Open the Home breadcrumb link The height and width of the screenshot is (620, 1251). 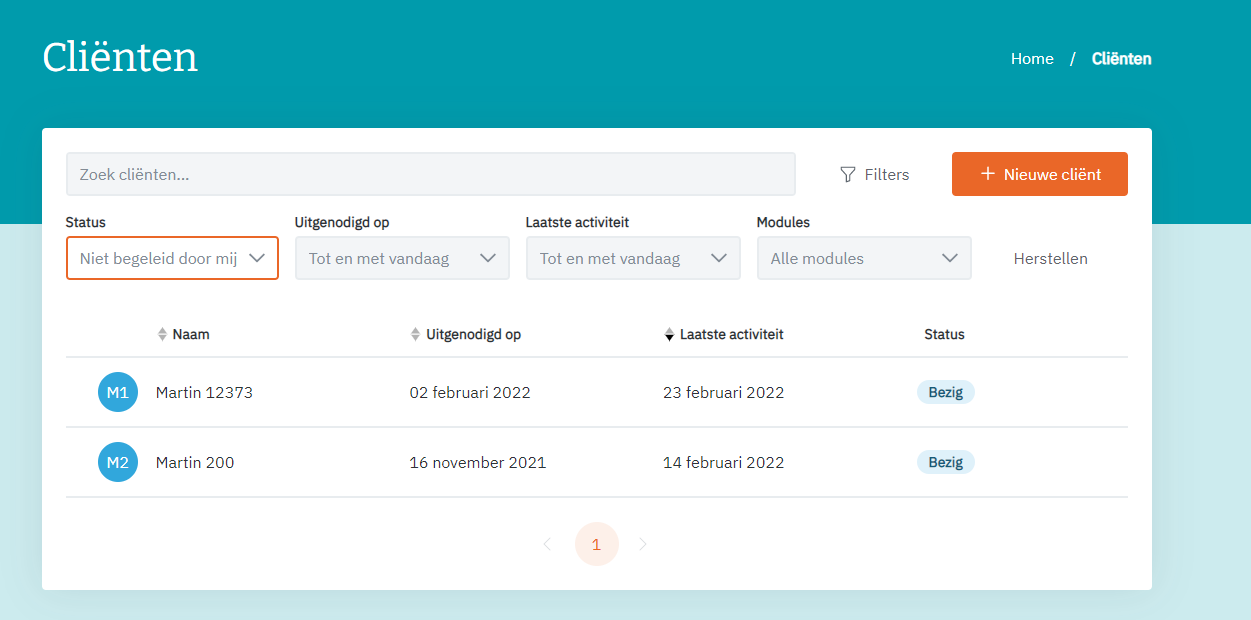1032,59
